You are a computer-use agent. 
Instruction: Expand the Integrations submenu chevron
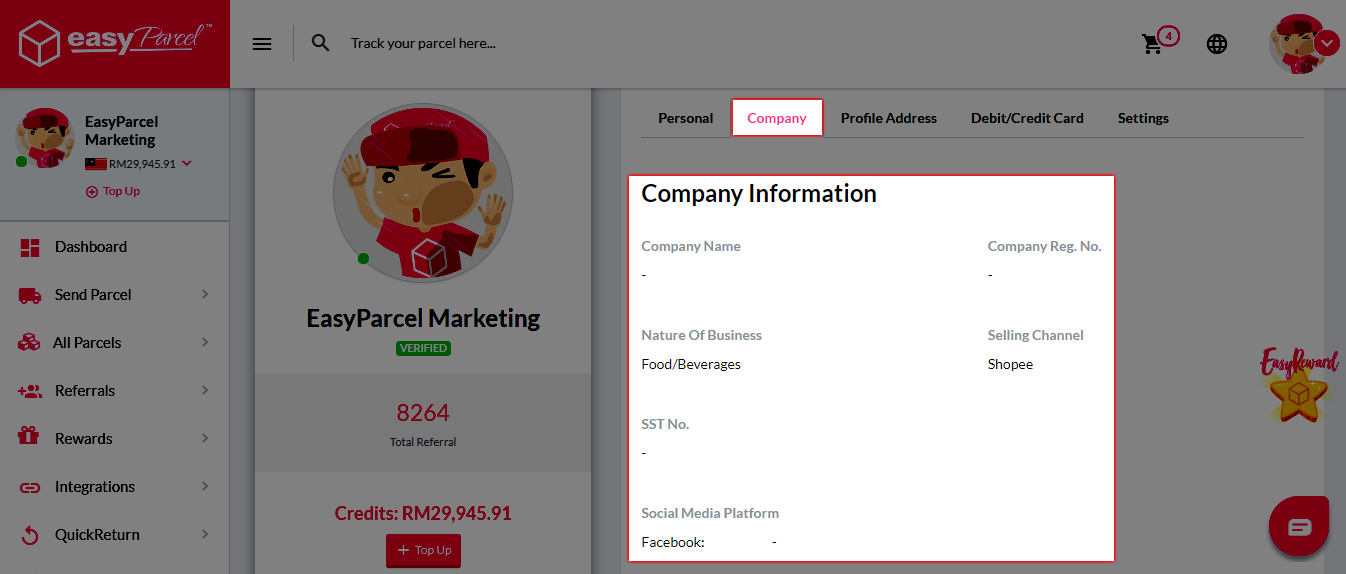205,486
